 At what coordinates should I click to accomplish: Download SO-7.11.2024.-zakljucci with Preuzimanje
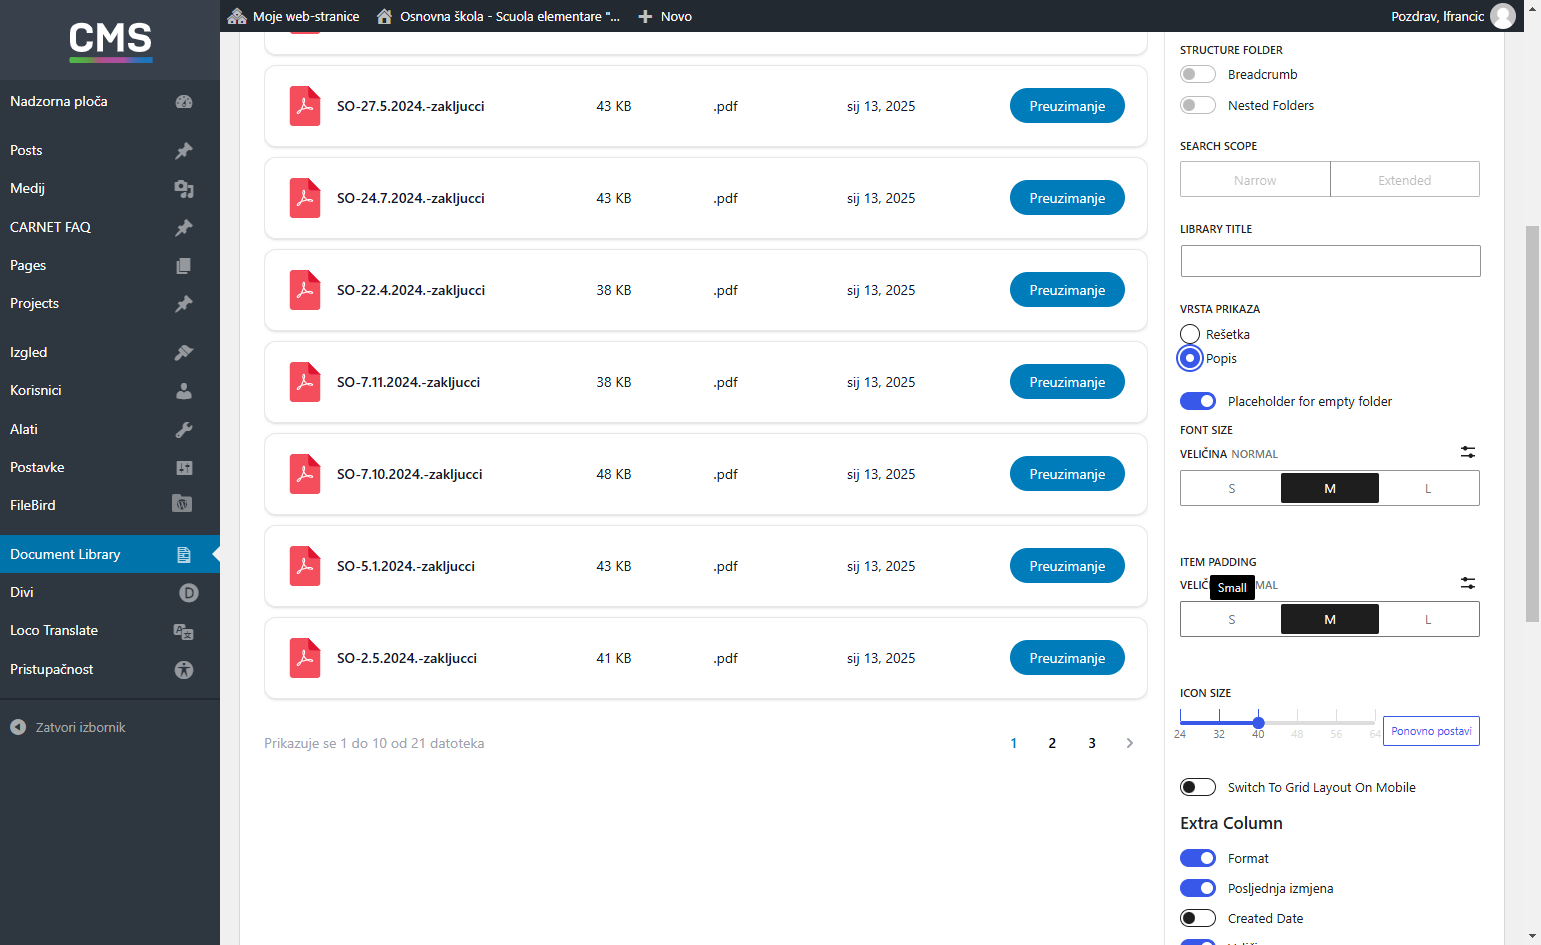coord(1067,382)
